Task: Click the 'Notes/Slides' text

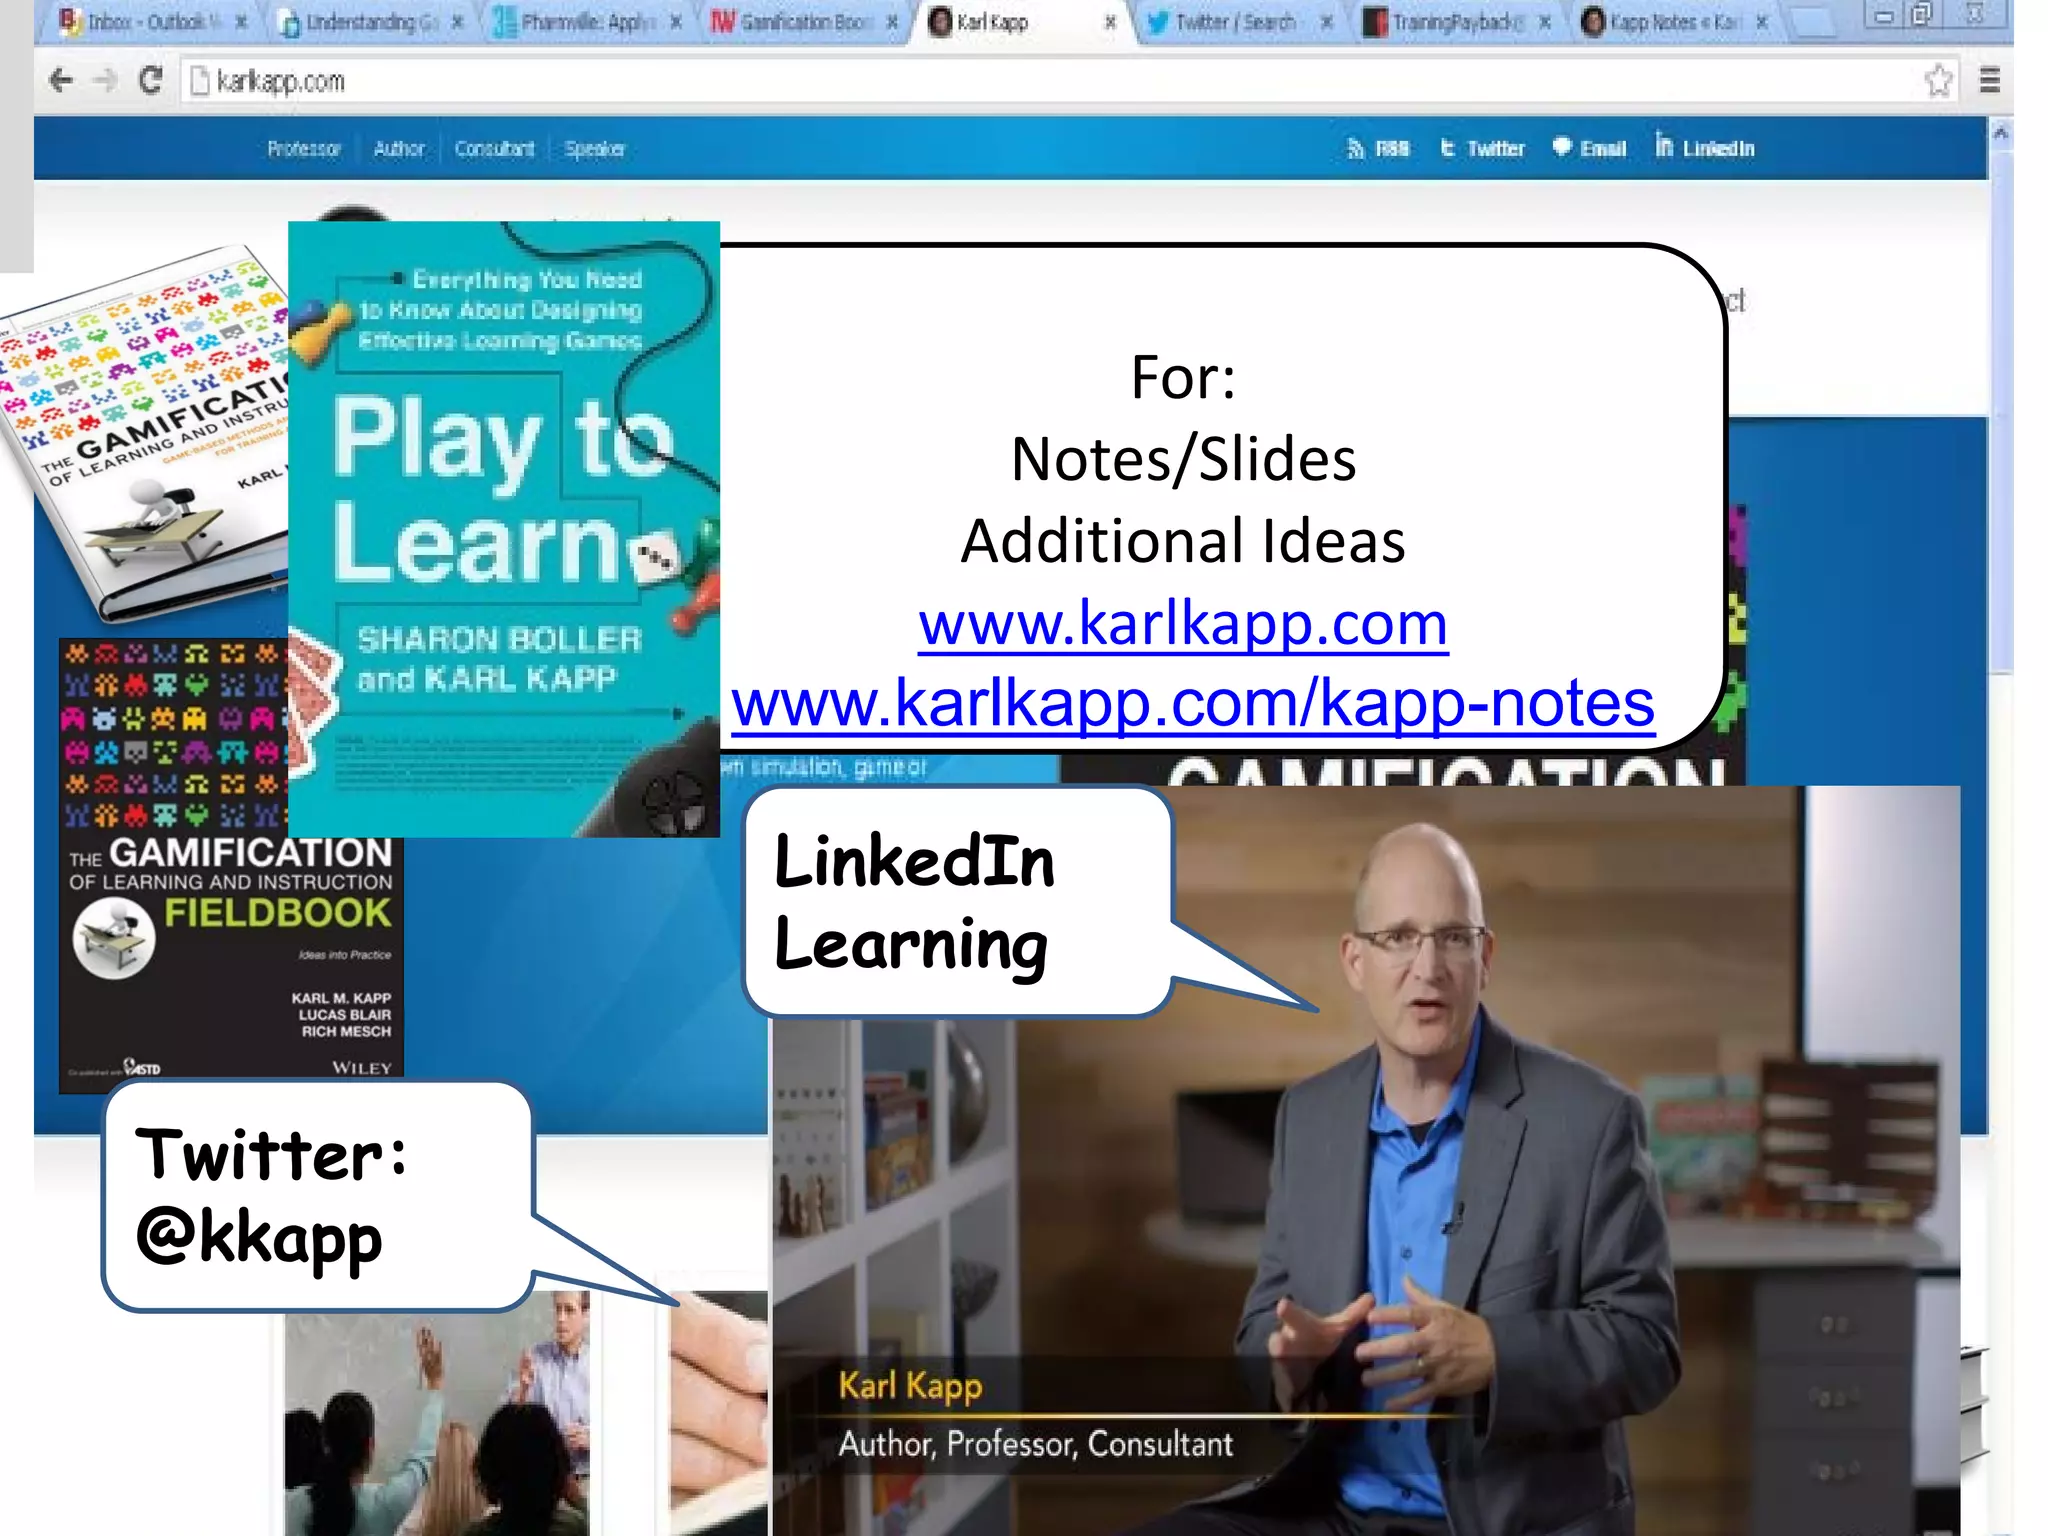Action: pyautogui.click(x=1183, y=459)
